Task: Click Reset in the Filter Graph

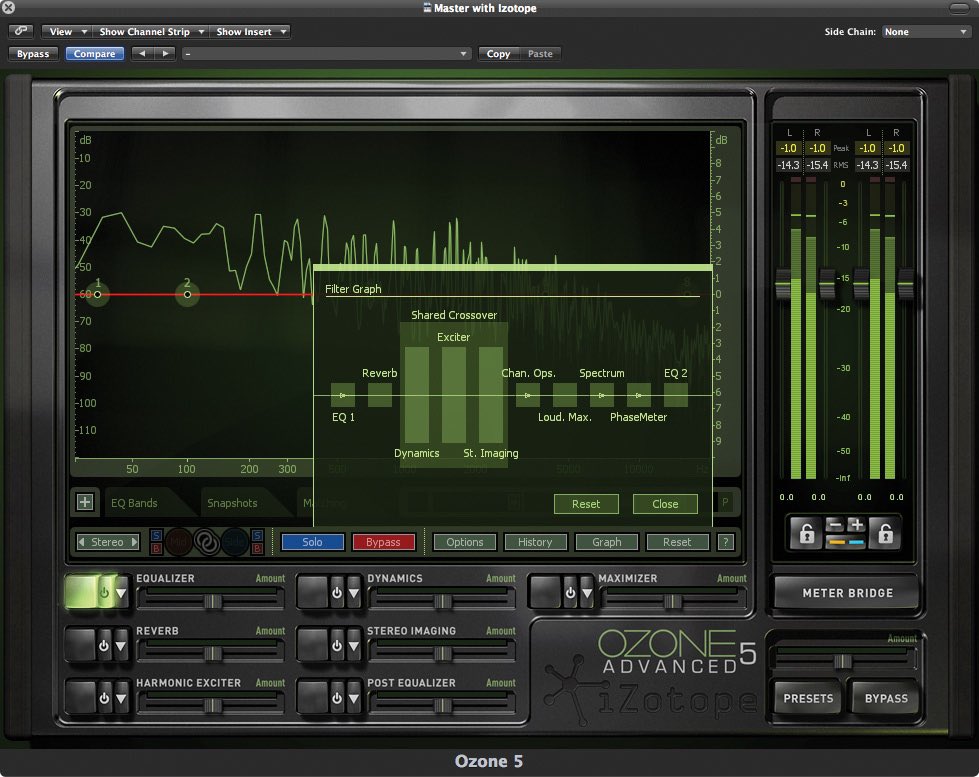Action: point(586,504)
